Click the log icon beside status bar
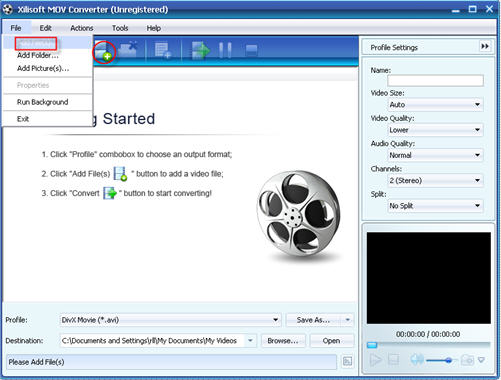Image resolution: width=501 pixels, height=380 pixels. (x=347, y=361)
